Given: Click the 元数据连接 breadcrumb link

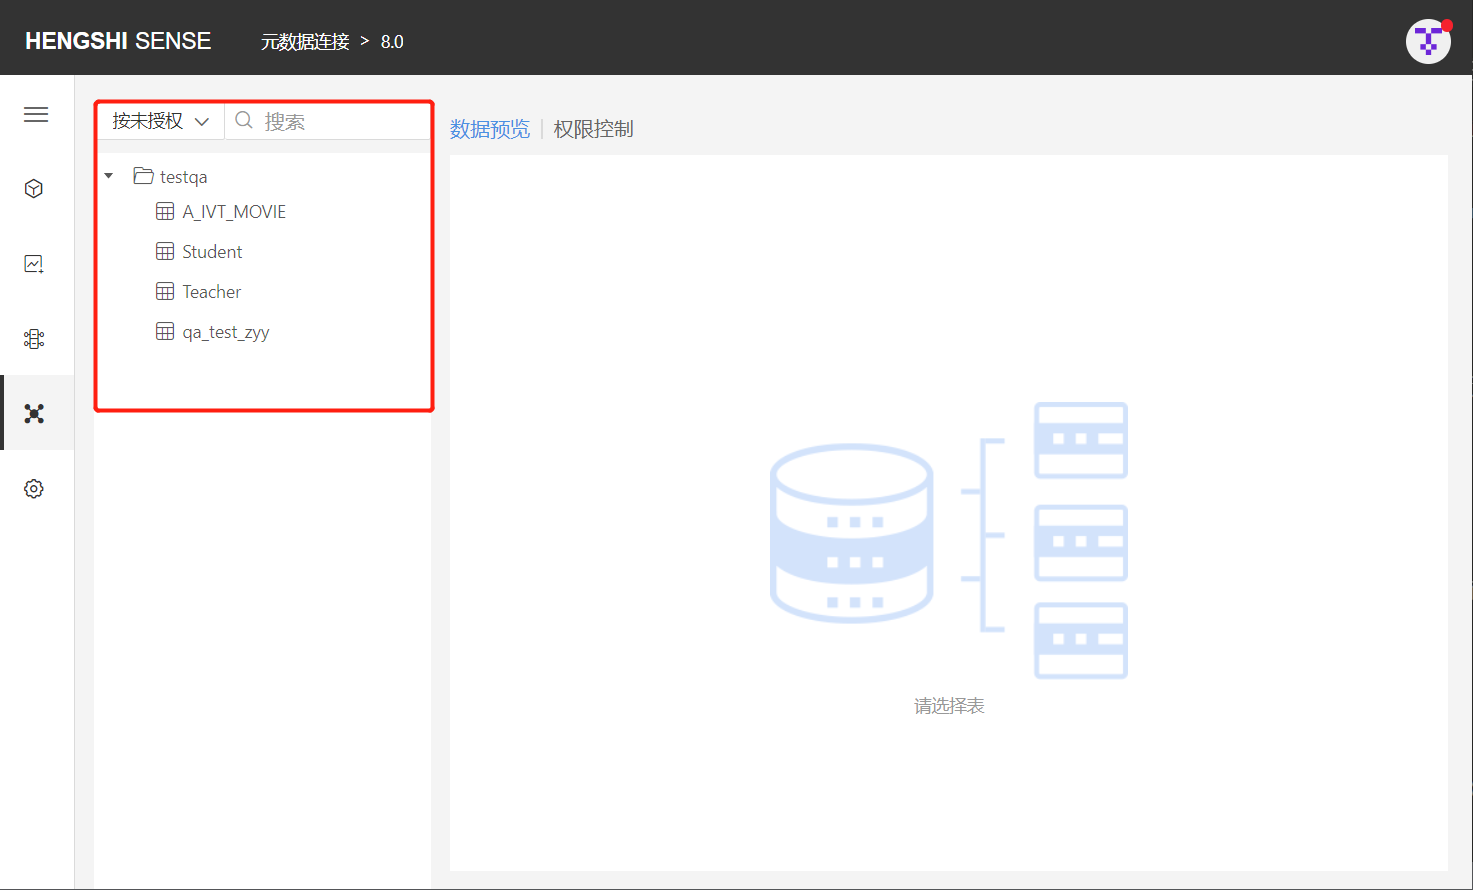Looking at the screenshot, I should pyautogui.click(x=305, y=41).
